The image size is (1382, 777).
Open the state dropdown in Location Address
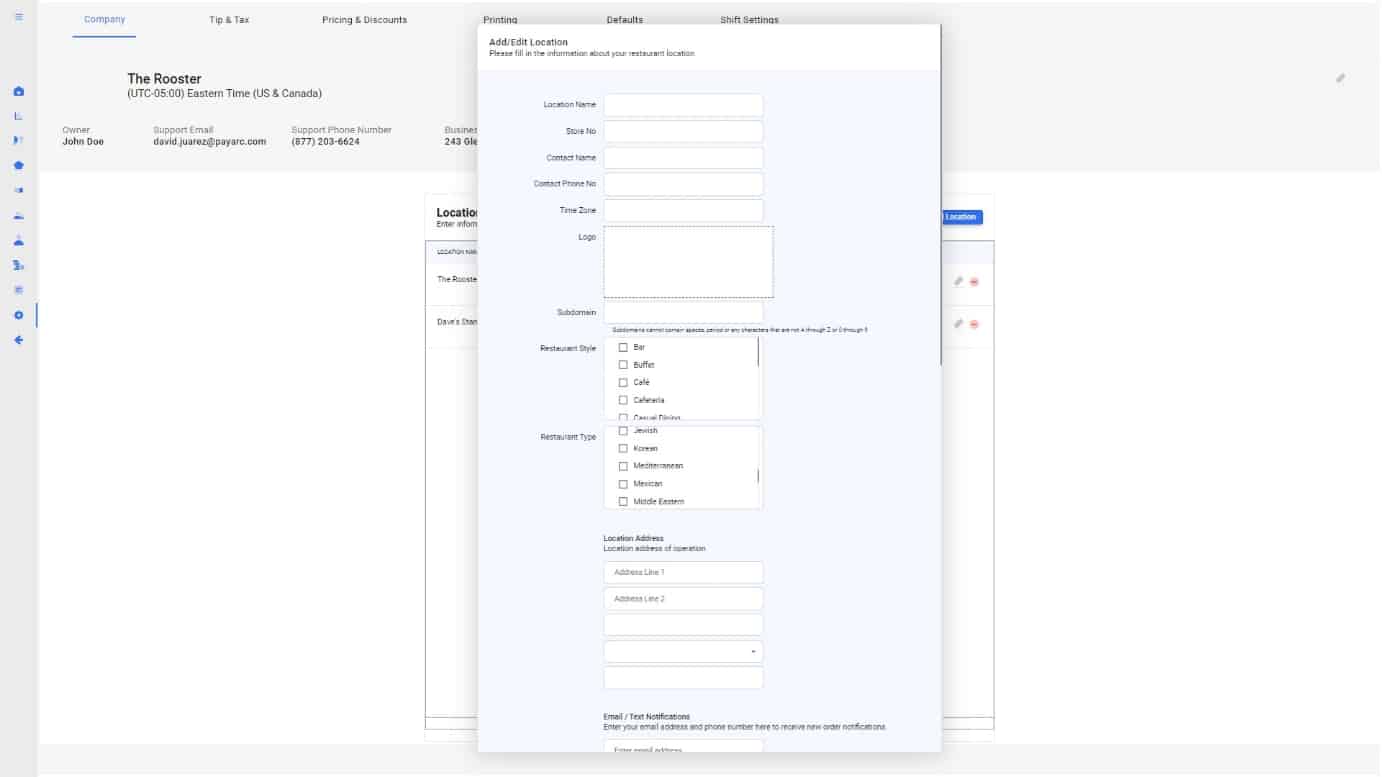683,651
